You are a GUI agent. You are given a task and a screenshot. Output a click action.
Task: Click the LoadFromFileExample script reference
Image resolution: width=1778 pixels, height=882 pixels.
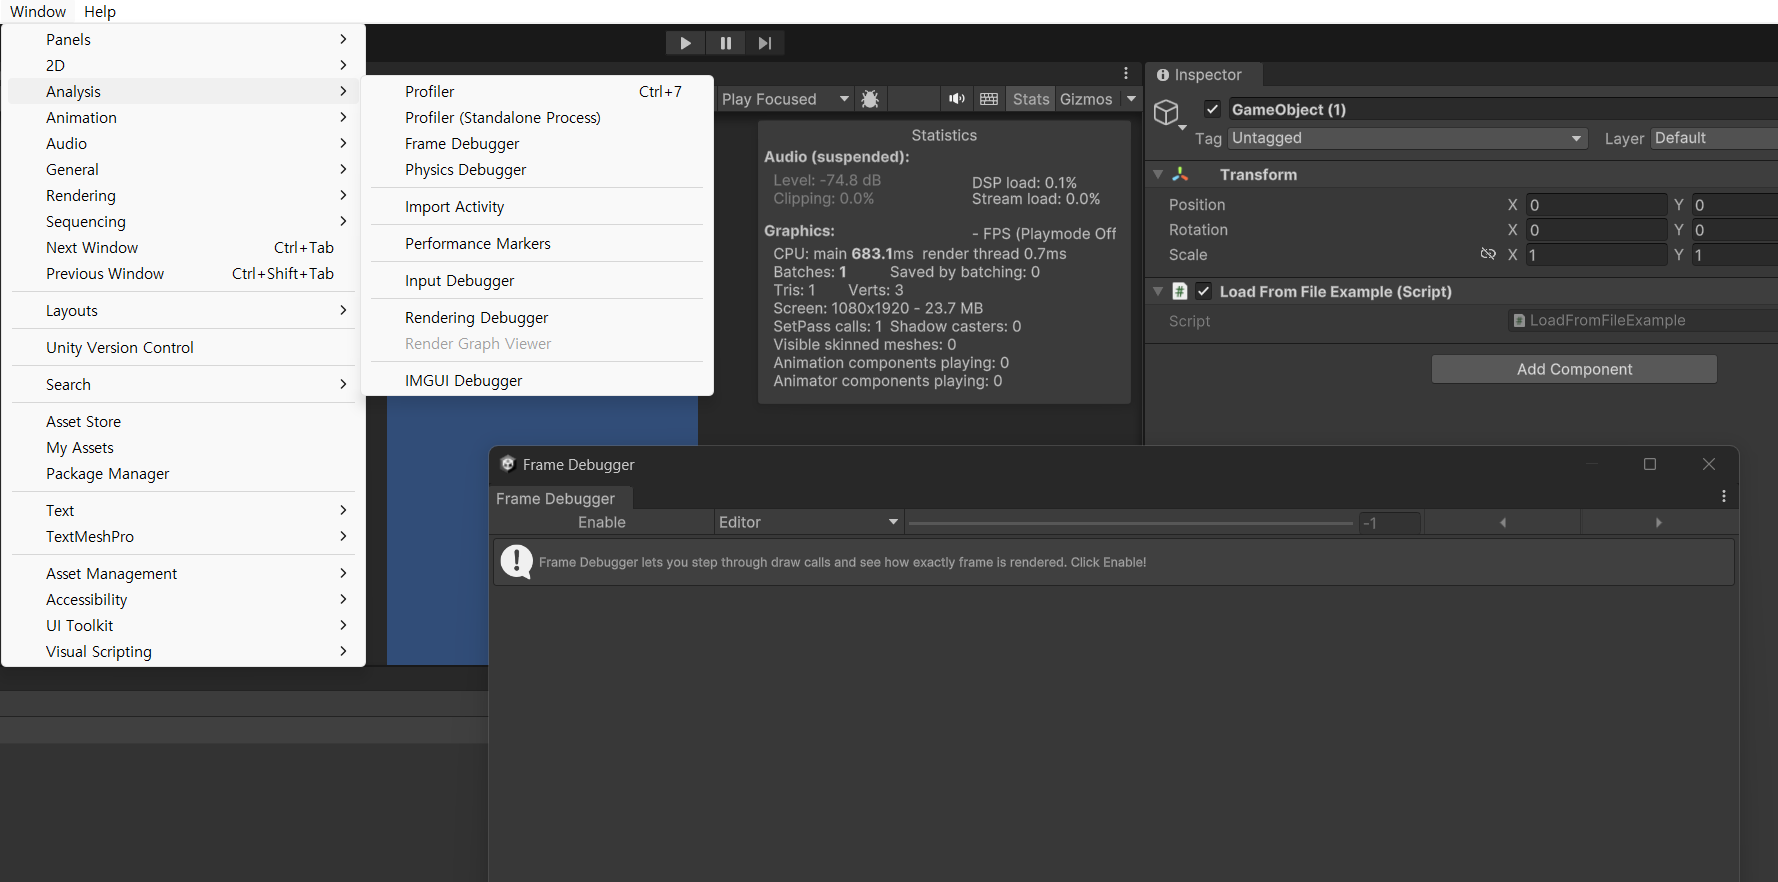point(1643,320)
